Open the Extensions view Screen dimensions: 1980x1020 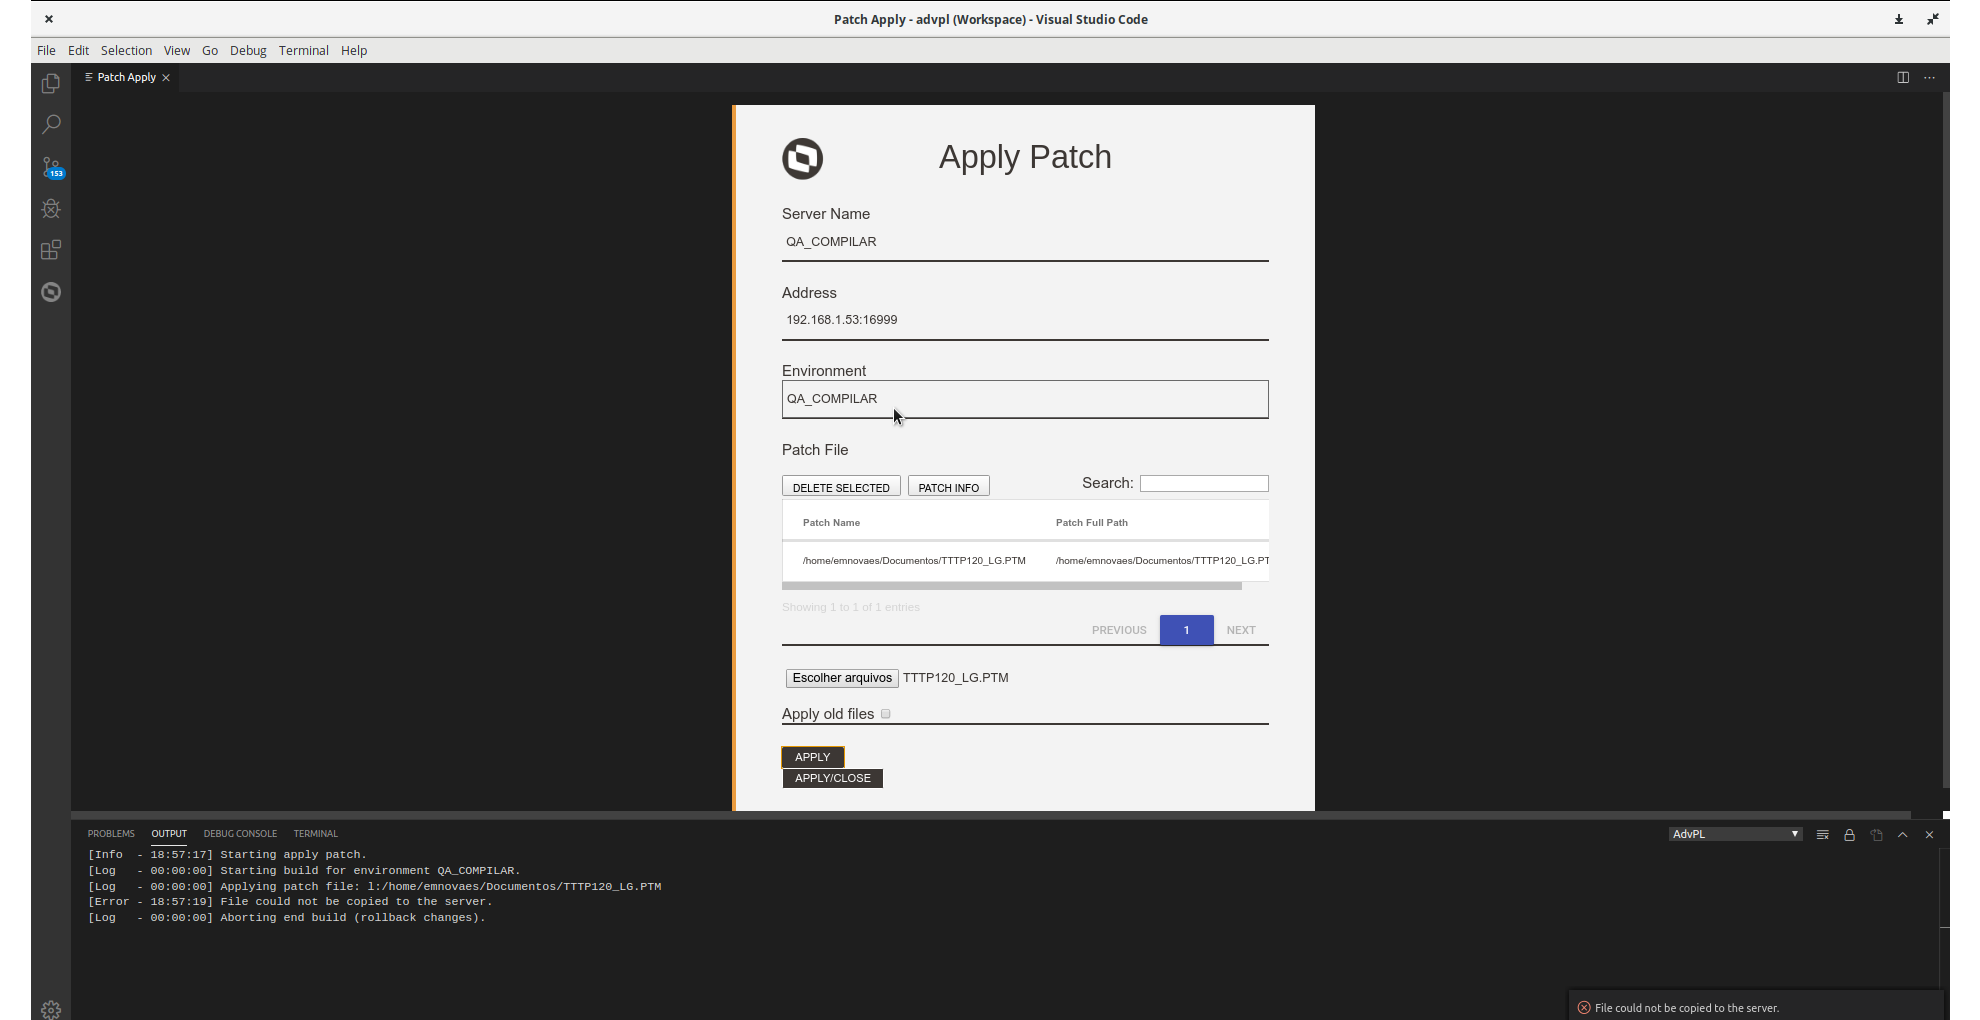click(x=50, y=250)
